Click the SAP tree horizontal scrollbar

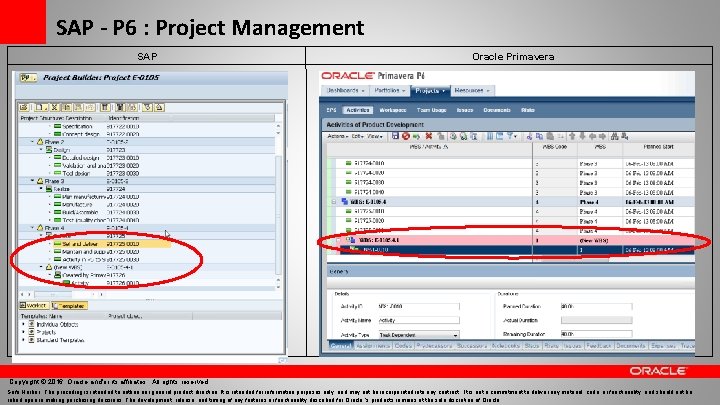[x=61, y=294]
